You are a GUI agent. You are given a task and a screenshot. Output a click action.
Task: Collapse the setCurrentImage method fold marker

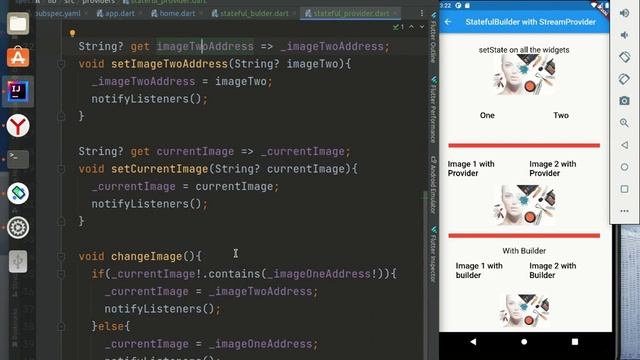[x=61, y=169]
